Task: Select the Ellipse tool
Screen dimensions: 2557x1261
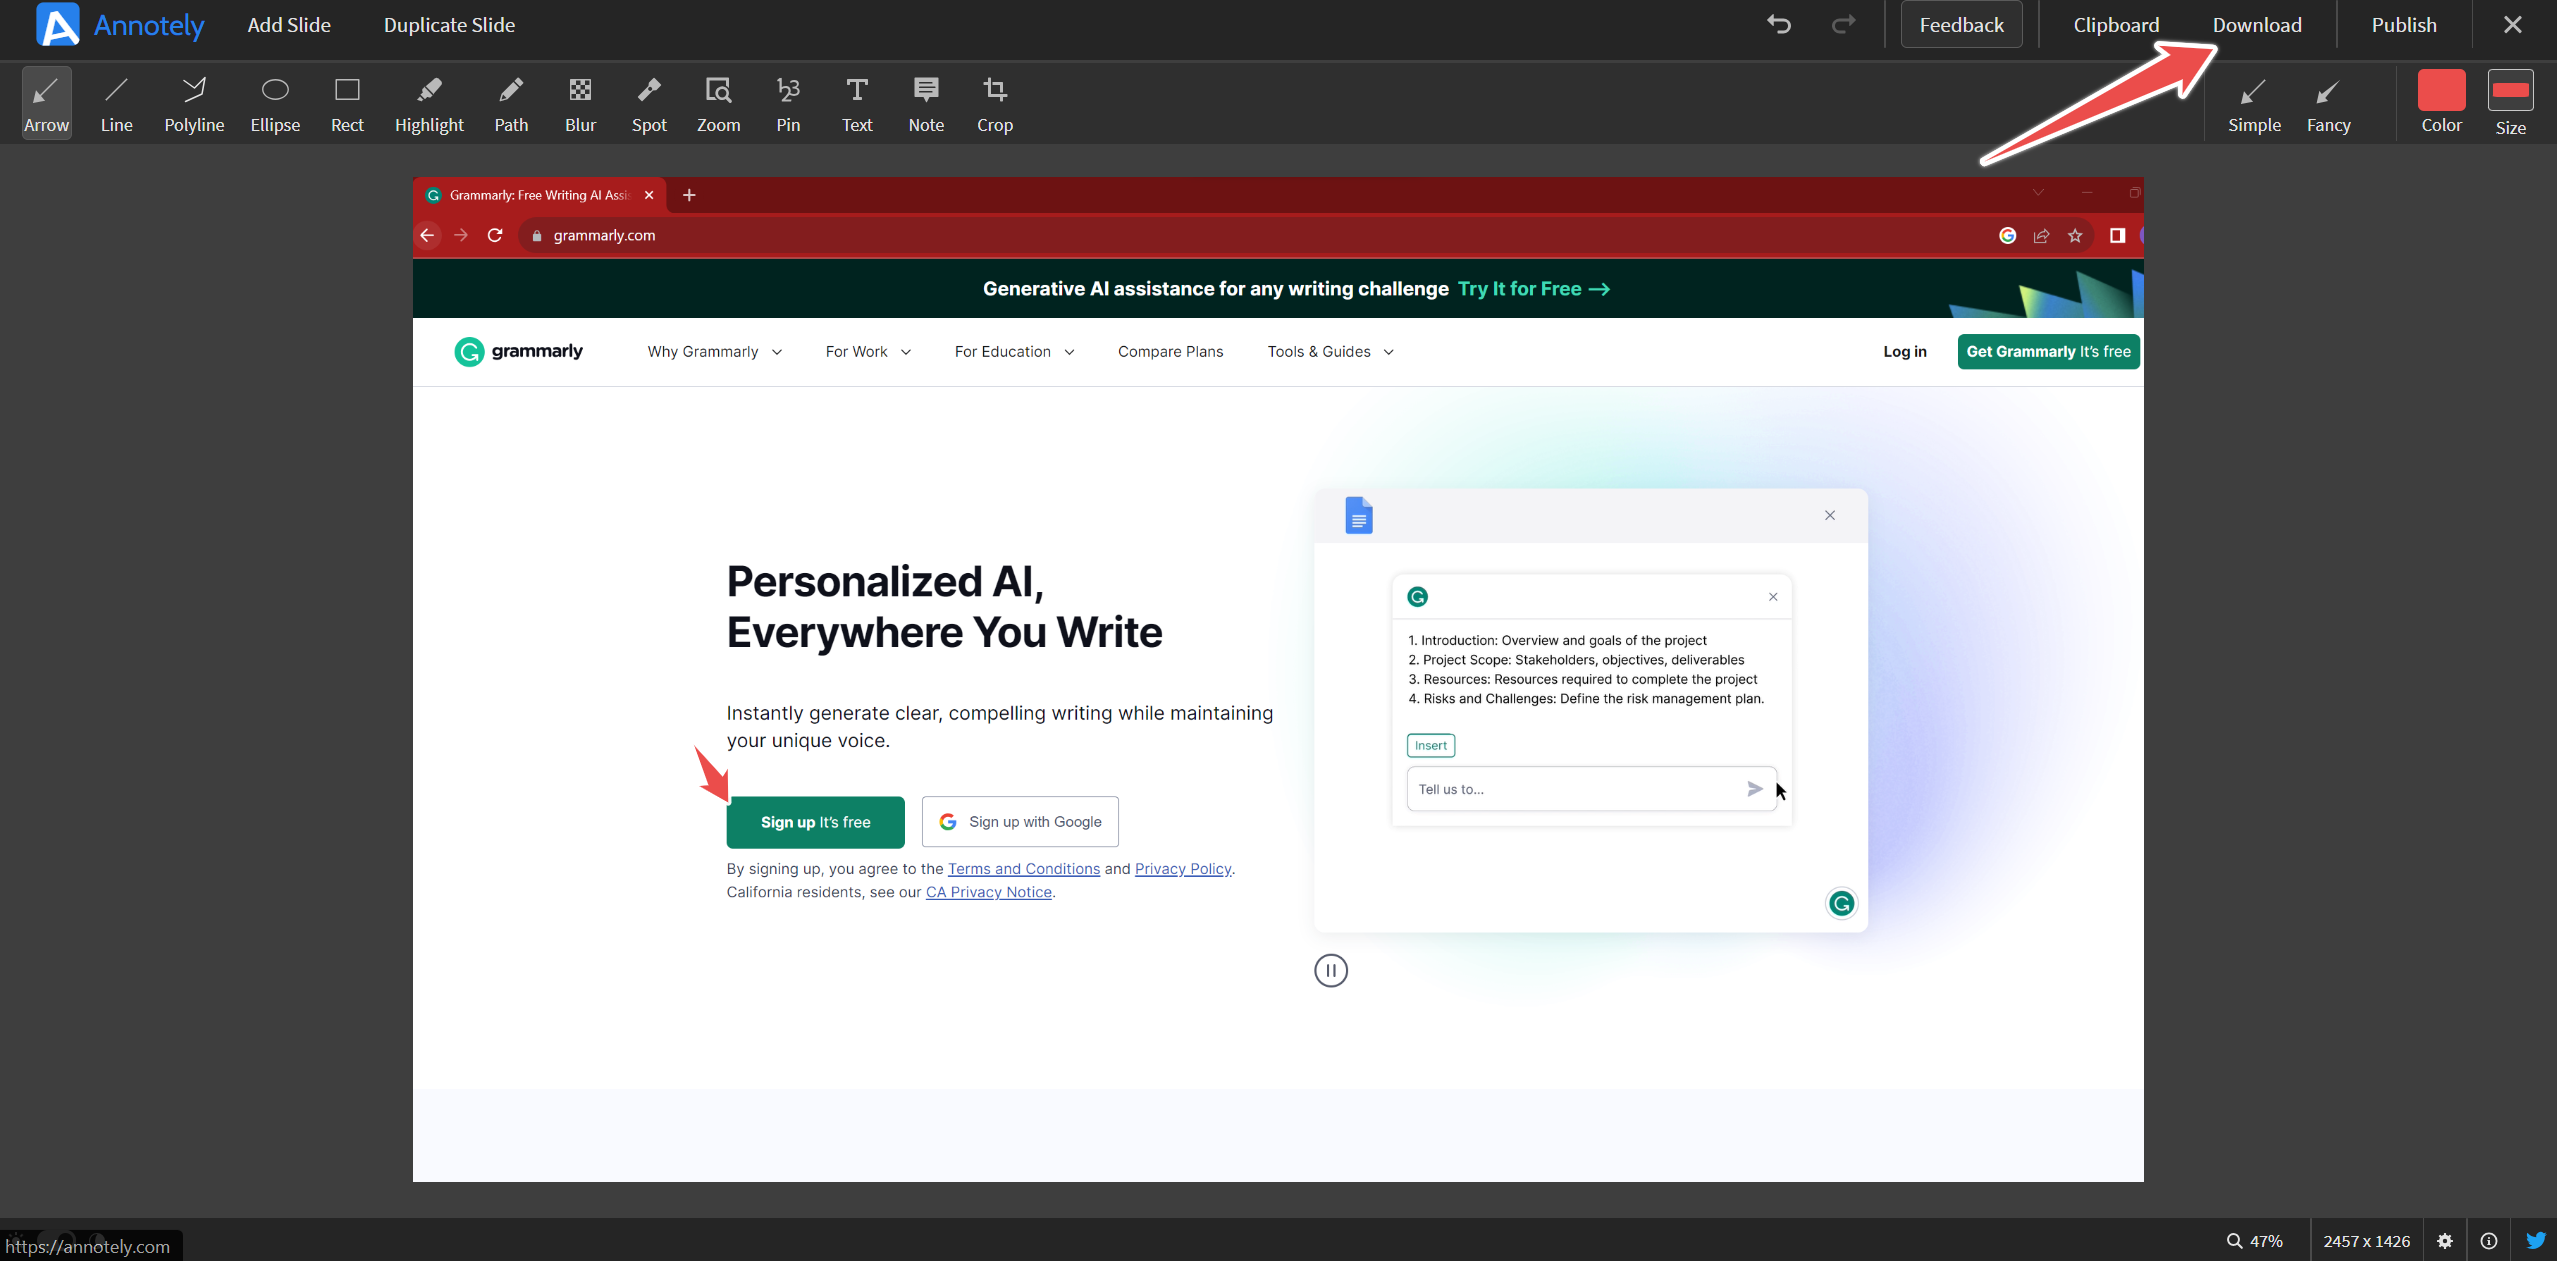Action: pyautogui.click(x=275, y=103)
